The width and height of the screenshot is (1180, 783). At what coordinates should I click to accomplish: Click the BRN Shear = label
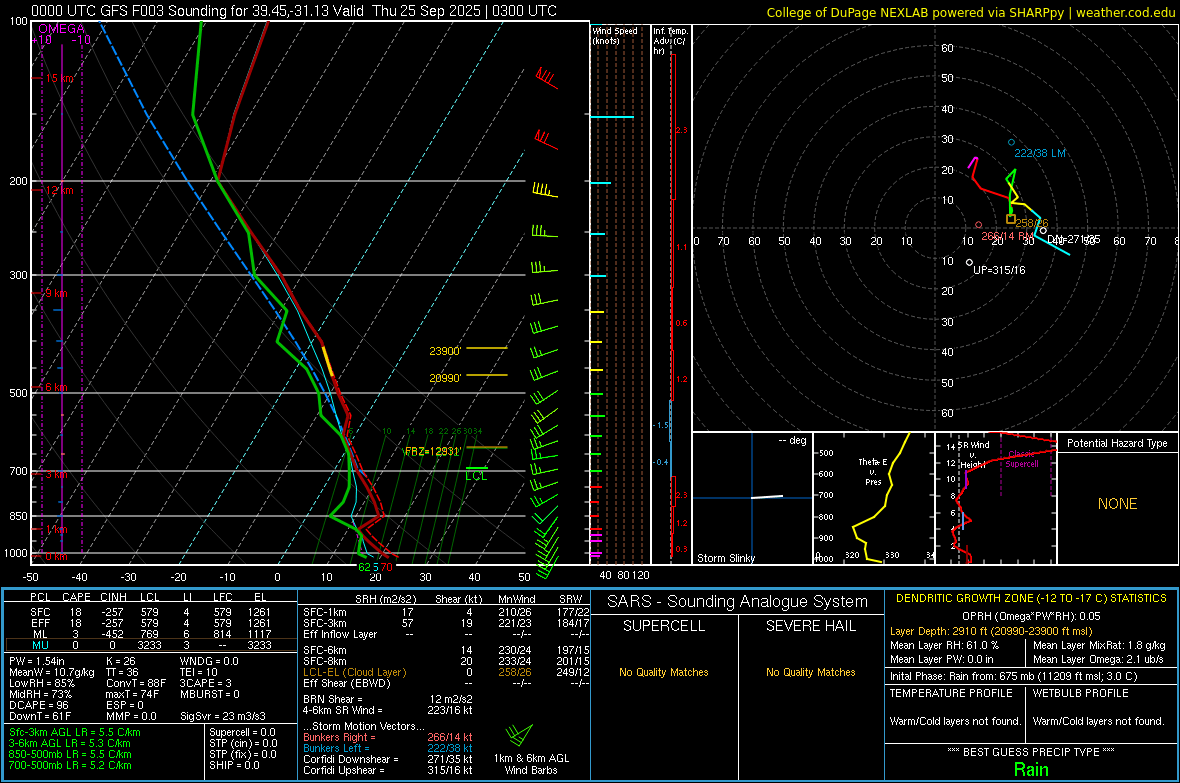(x=333, y=699)
